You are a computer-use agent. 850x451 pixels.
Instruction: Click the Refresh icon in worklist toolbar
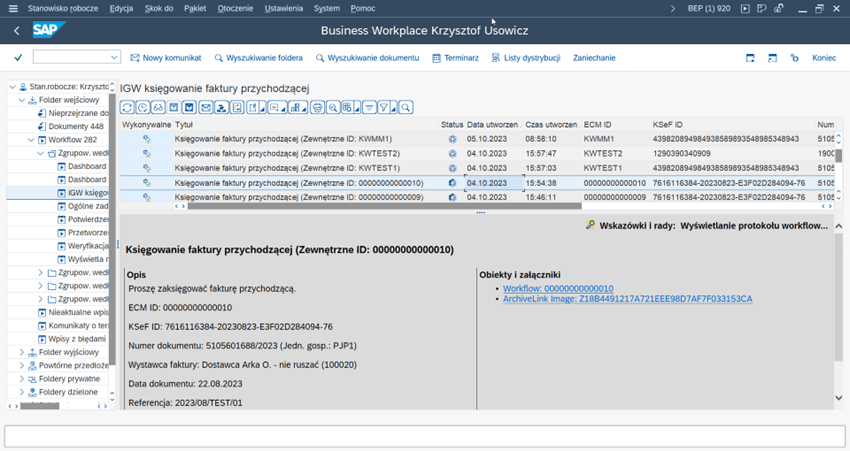[127, 107]
